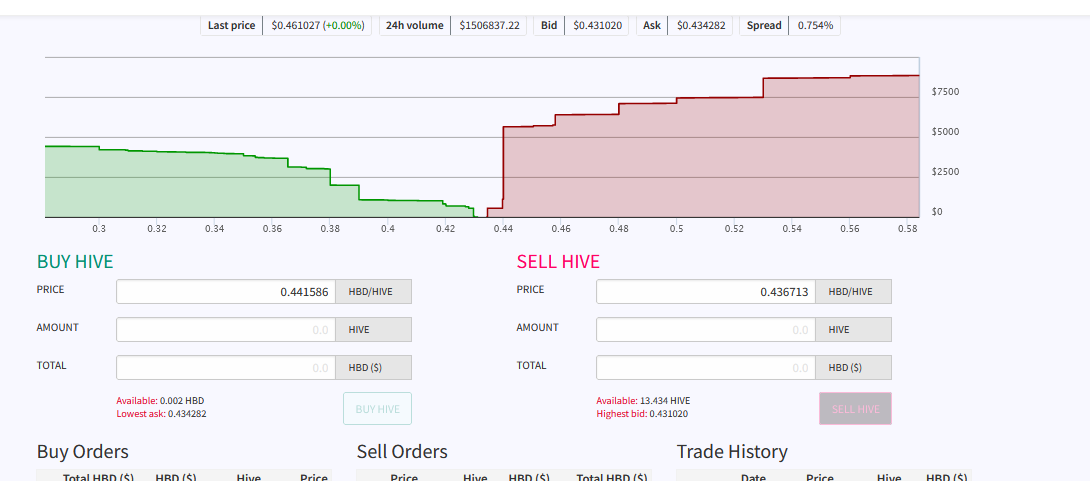The image size is (1090, 481).
Task: Focus the Buy Hive amount field
Action: point(226,329)
